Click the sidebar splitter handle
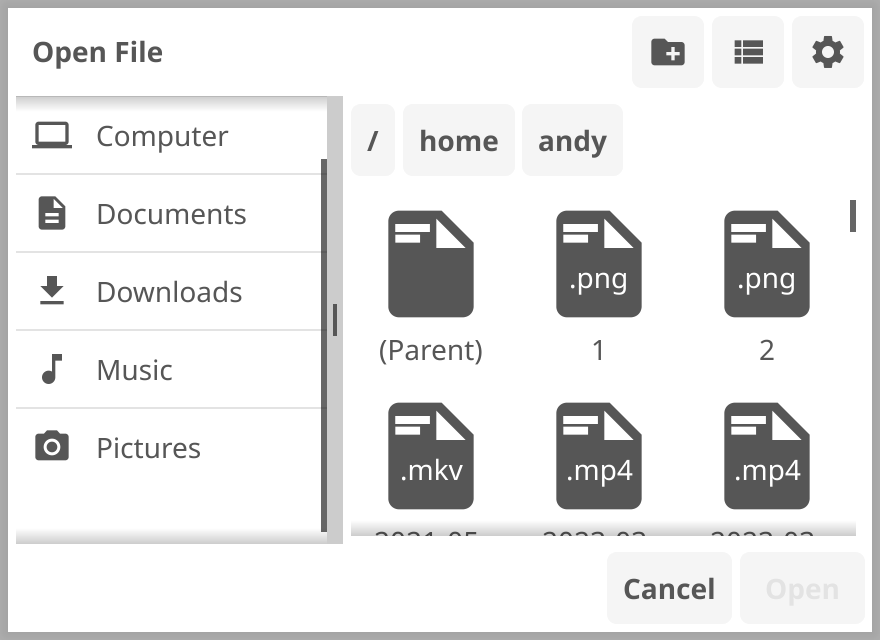This screenshot has width=880, height=640. coord(335,320)
